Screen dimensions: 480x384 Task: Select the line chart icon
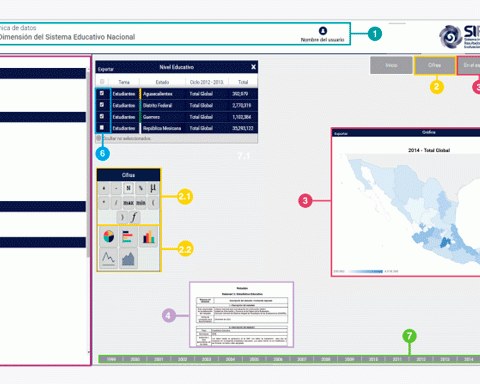(109, 258)
